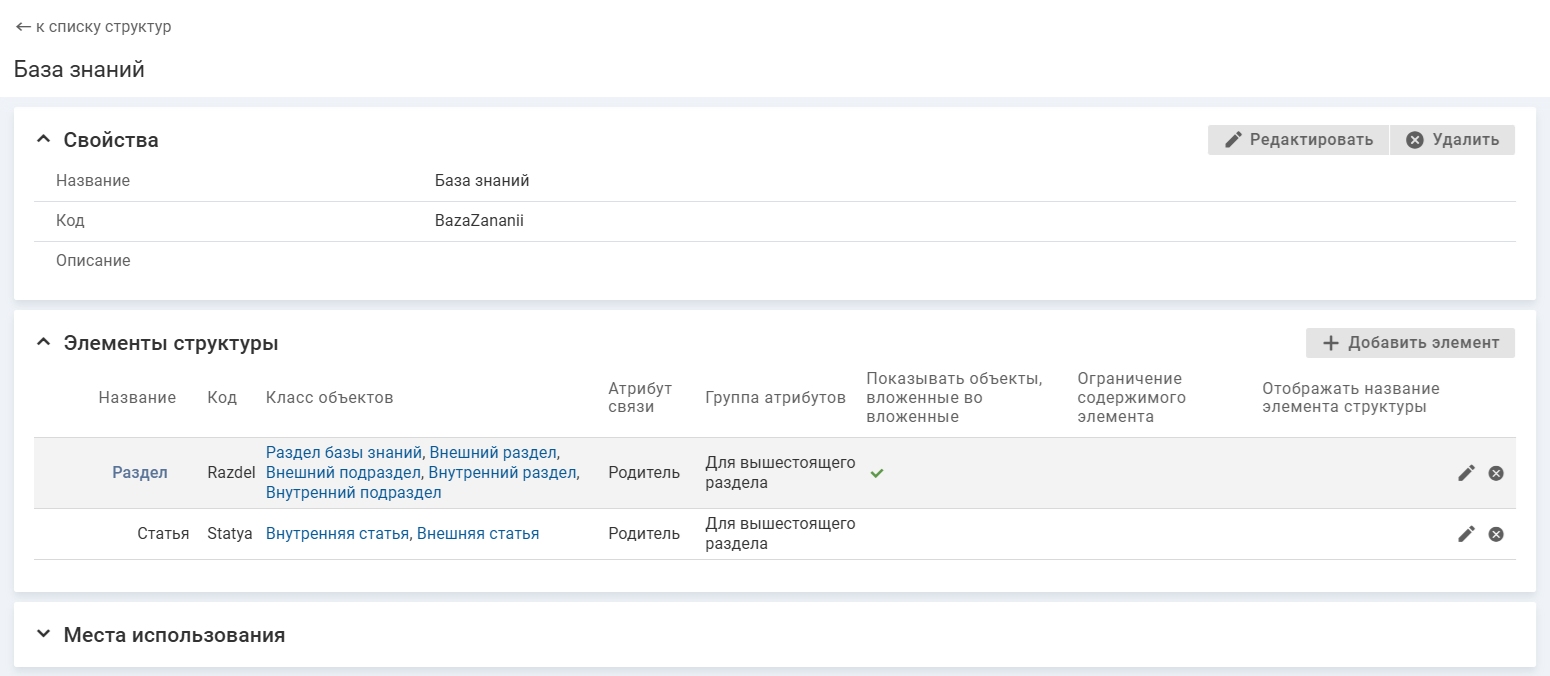Click the Добавить элемент button
The image size is (1550, 676).
pos(1410,343)
